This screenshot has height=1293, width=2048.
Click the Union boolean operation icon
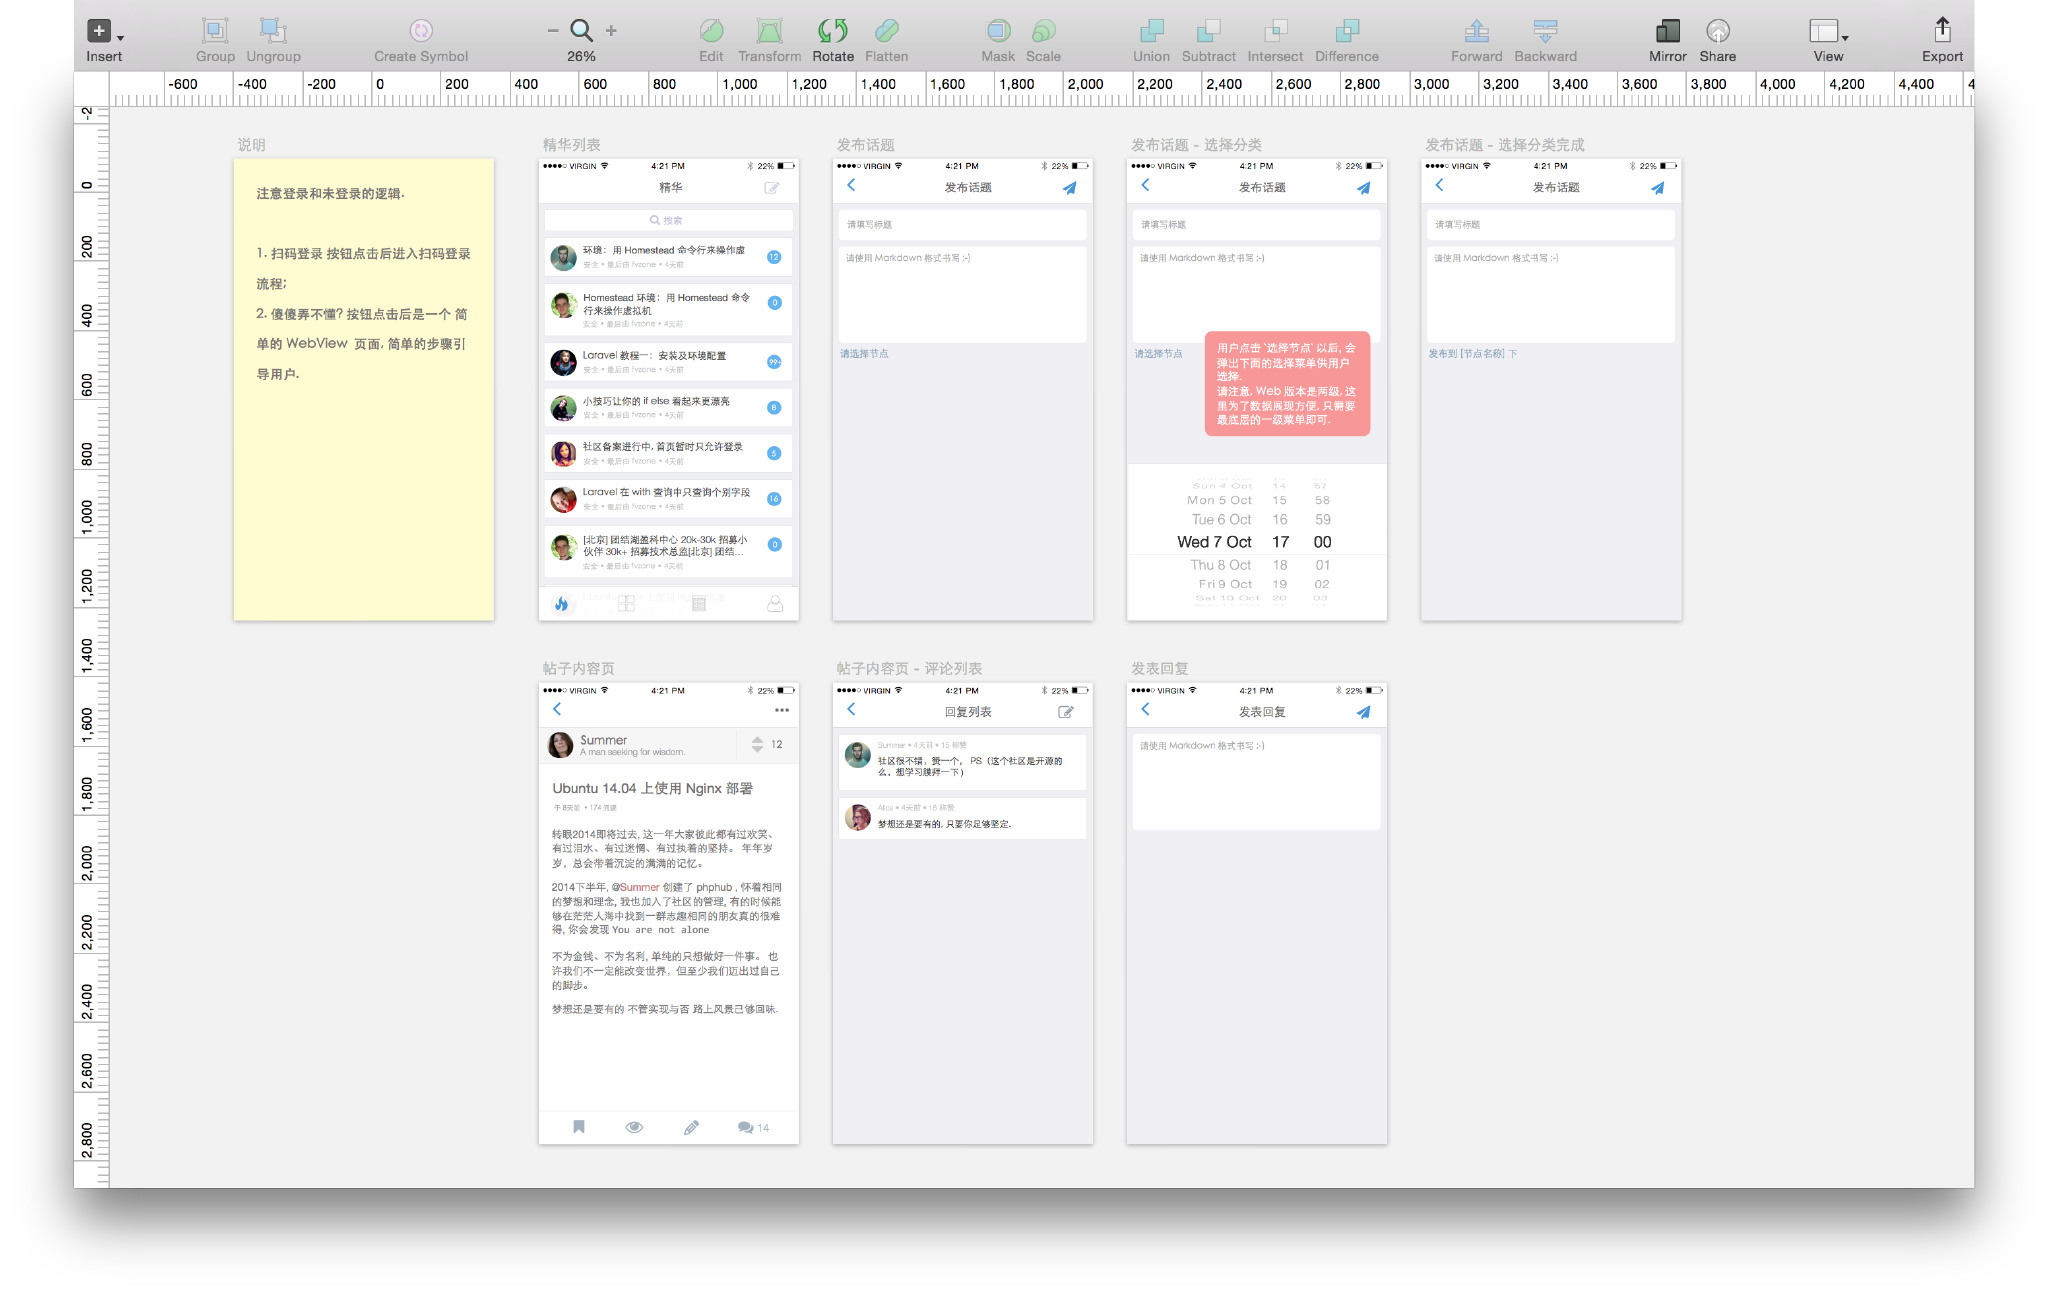tap(1151, 31)
